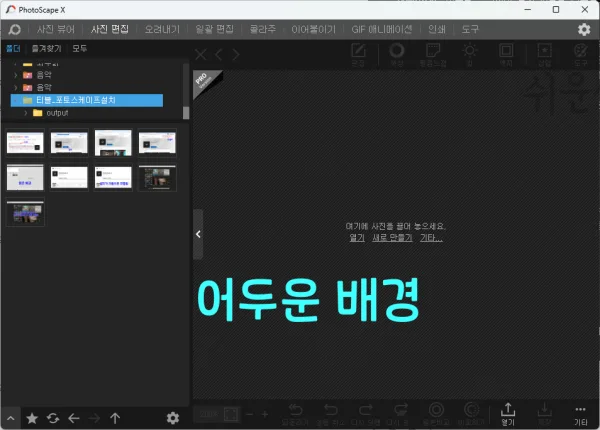This screenshot has height=430, width=600.
Task: Open the 일괄 편집 tab
Action: click(x=215, y=29)
